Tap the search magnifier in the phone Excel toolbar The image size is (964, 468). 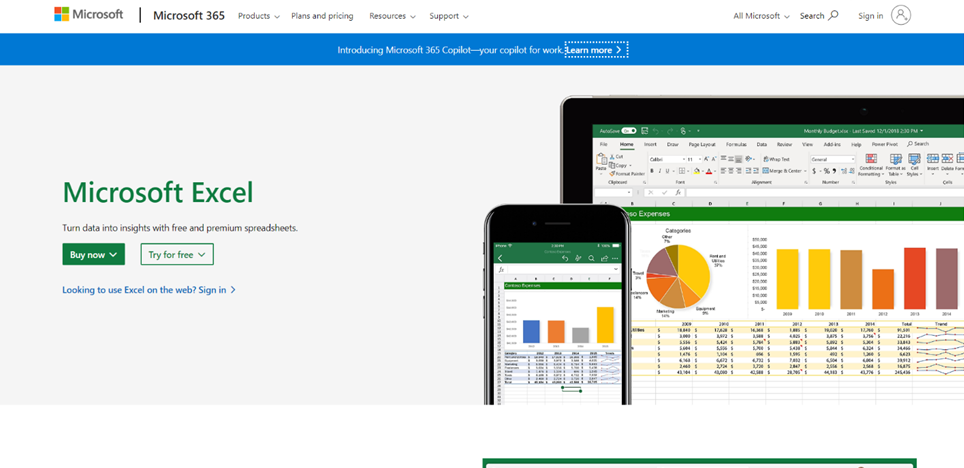pos(591,258)
